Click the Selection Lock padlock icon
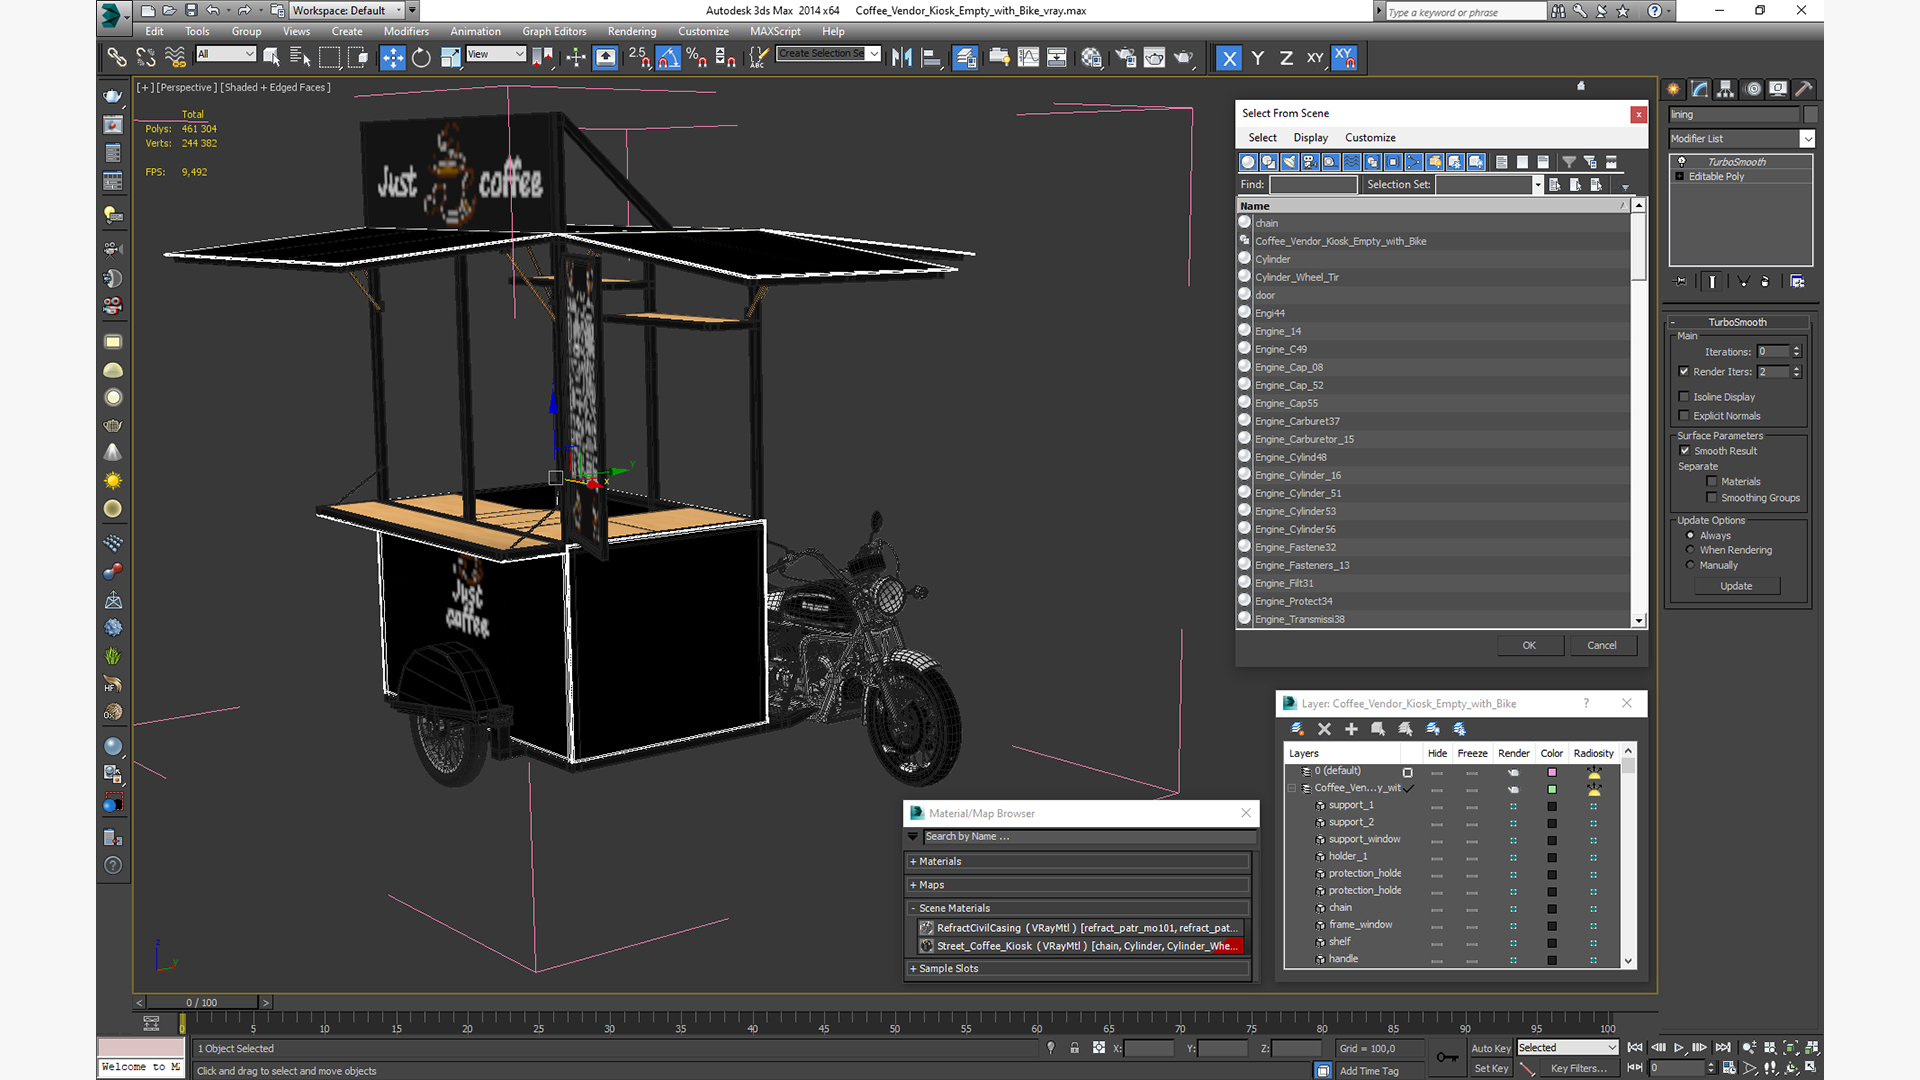Screen dimensions: 1920x1080 (x=1074, y=1048)
